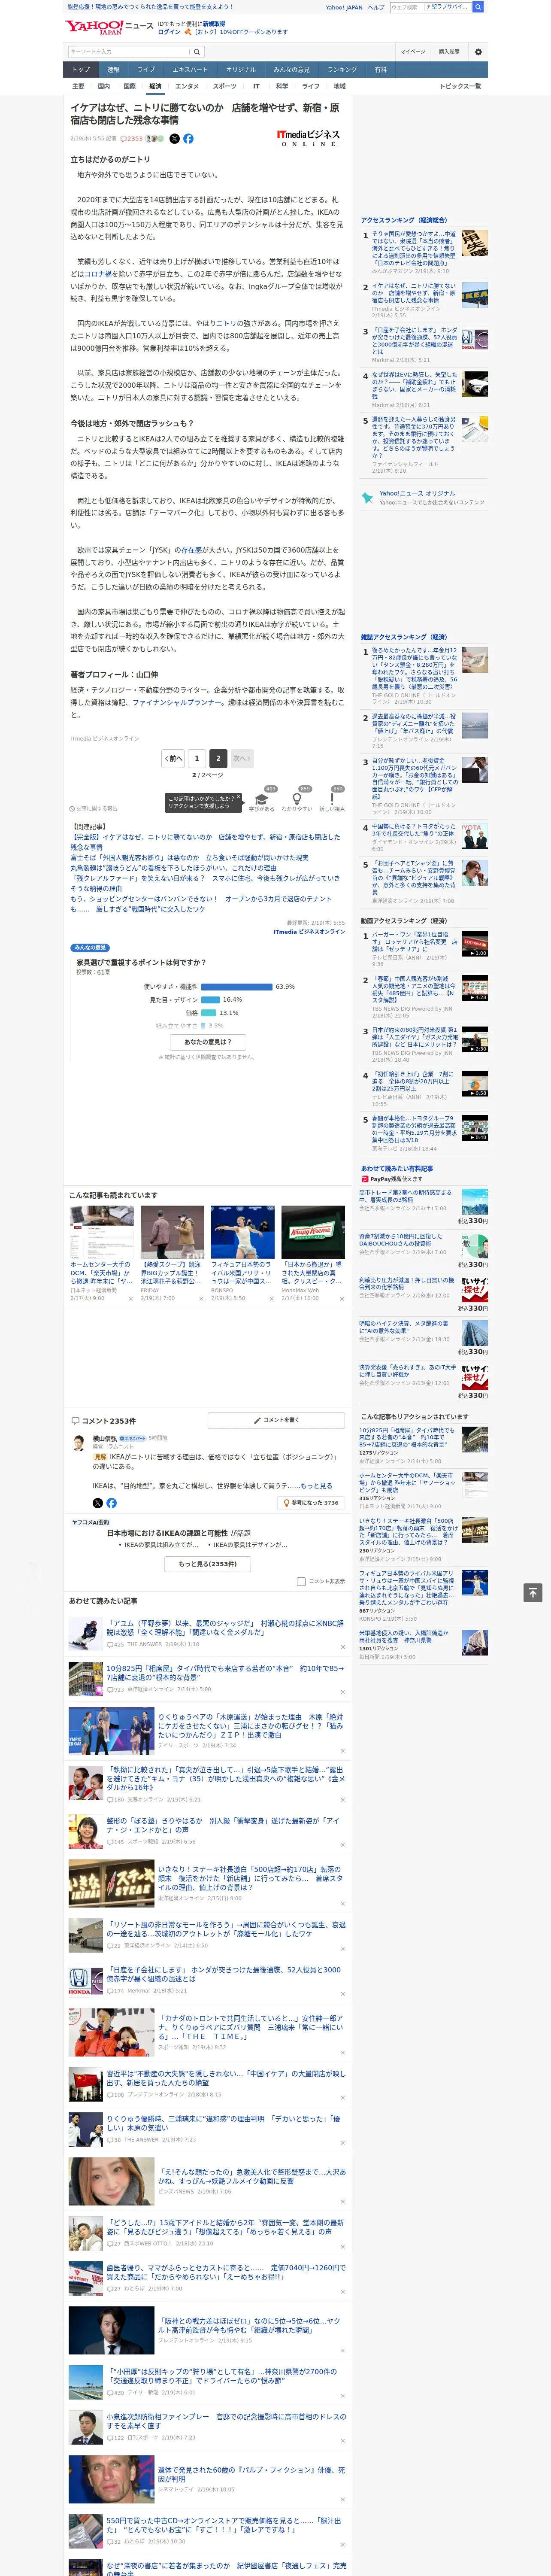Screen dimensions: 551x2576
Task: Click the 使いやすさ・機能性 poll bar
Action: click(x=236, y=986)
